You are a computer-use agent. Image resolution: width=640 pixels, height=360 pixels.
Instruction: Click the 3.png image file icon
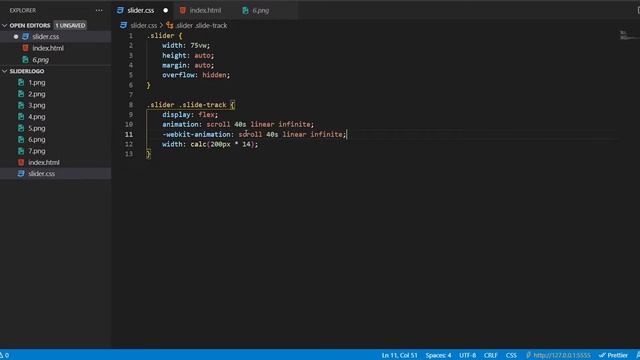21,105
